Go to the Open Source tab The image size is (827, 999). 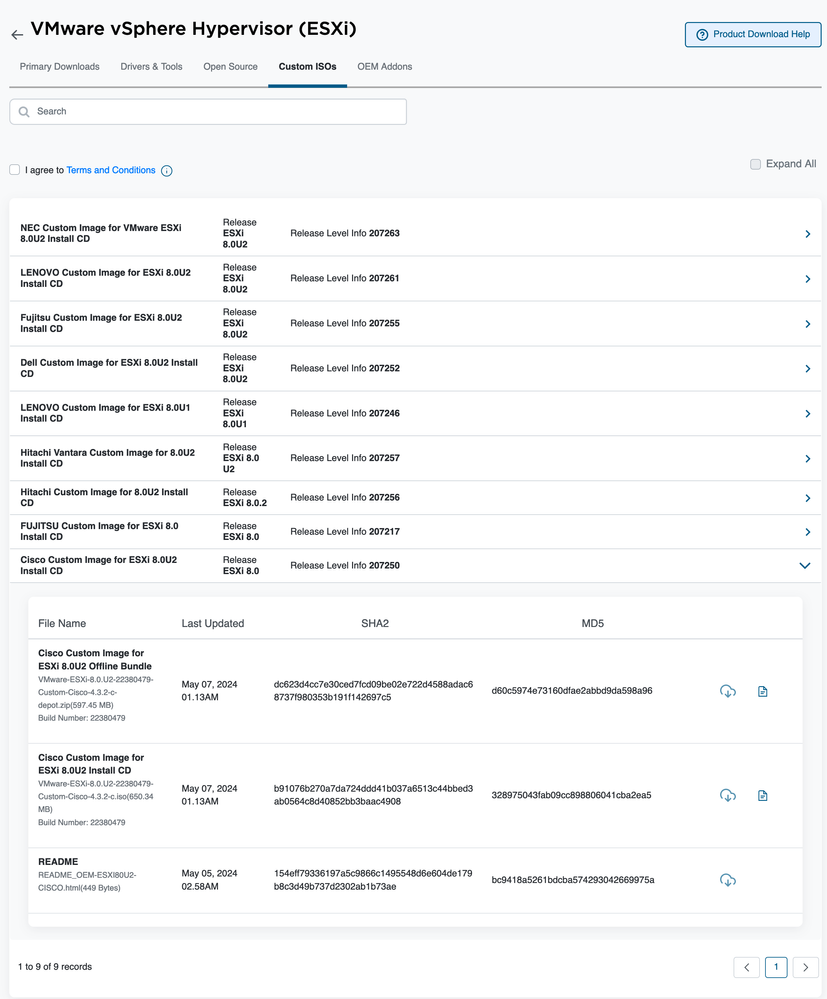pos(230,67)
